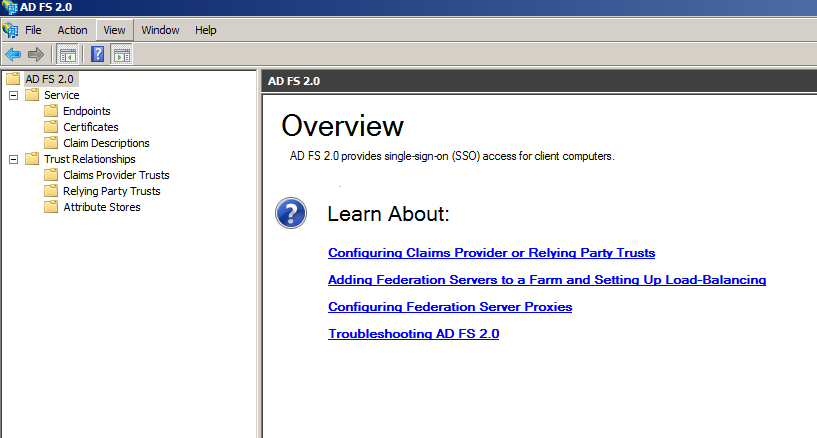Open the File menu
The width and height of the screenshot is (817, 438).
33,30
